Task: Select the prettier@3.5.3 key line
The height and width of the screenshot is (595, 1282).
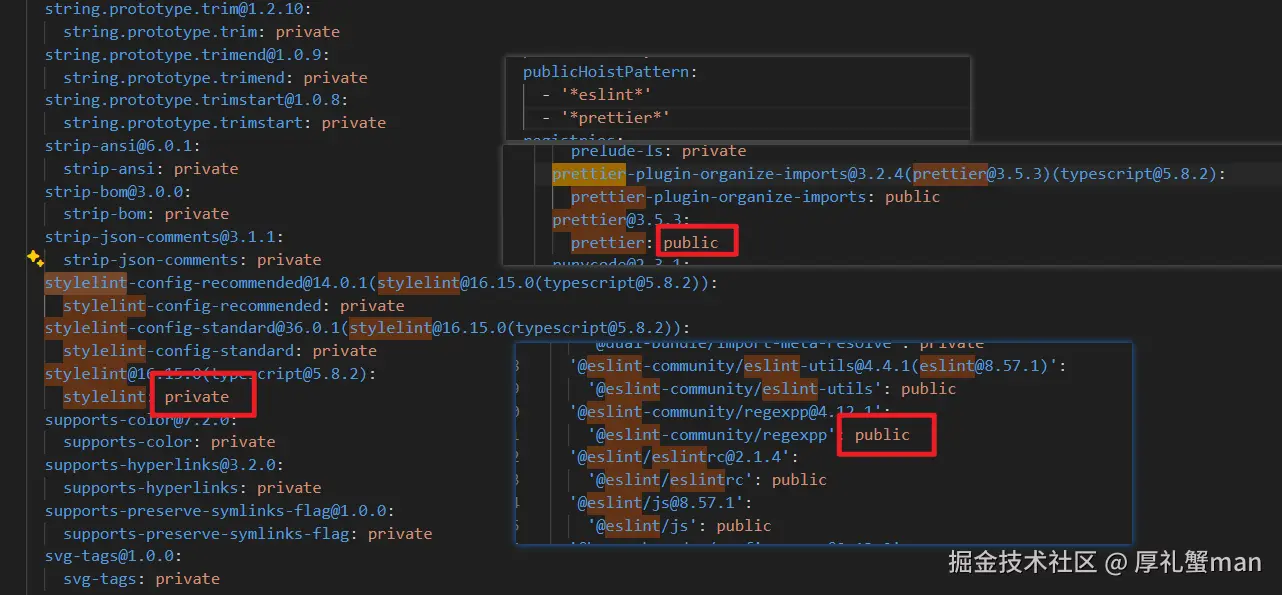Action: (621, 220)
